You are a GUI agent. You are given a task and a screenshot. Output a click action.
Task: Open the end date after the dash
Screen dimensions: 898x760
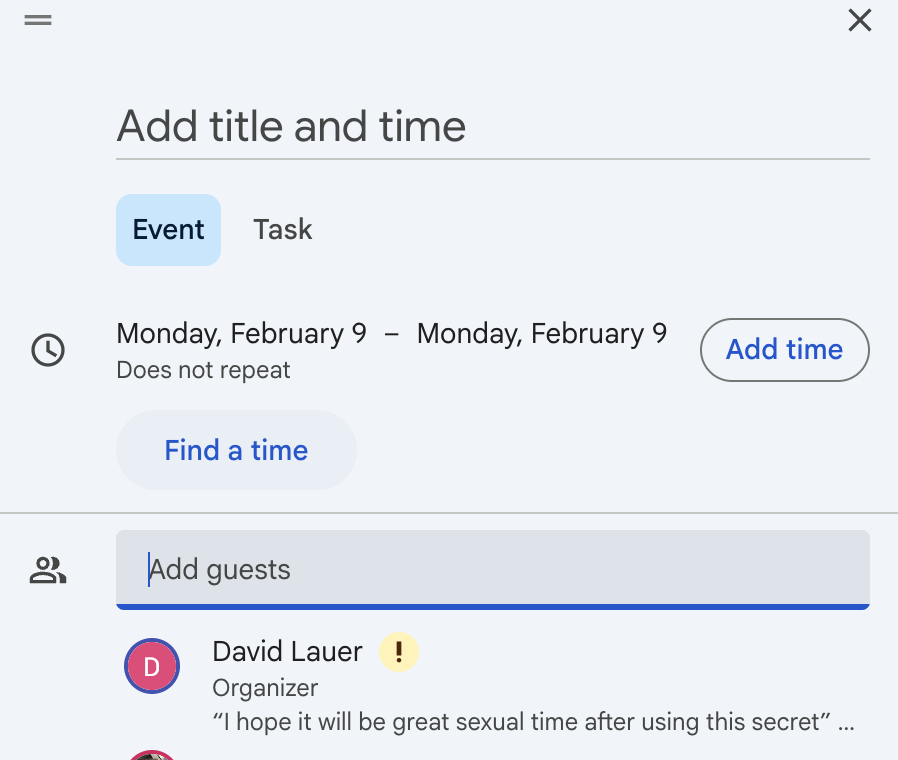(542, 333)
